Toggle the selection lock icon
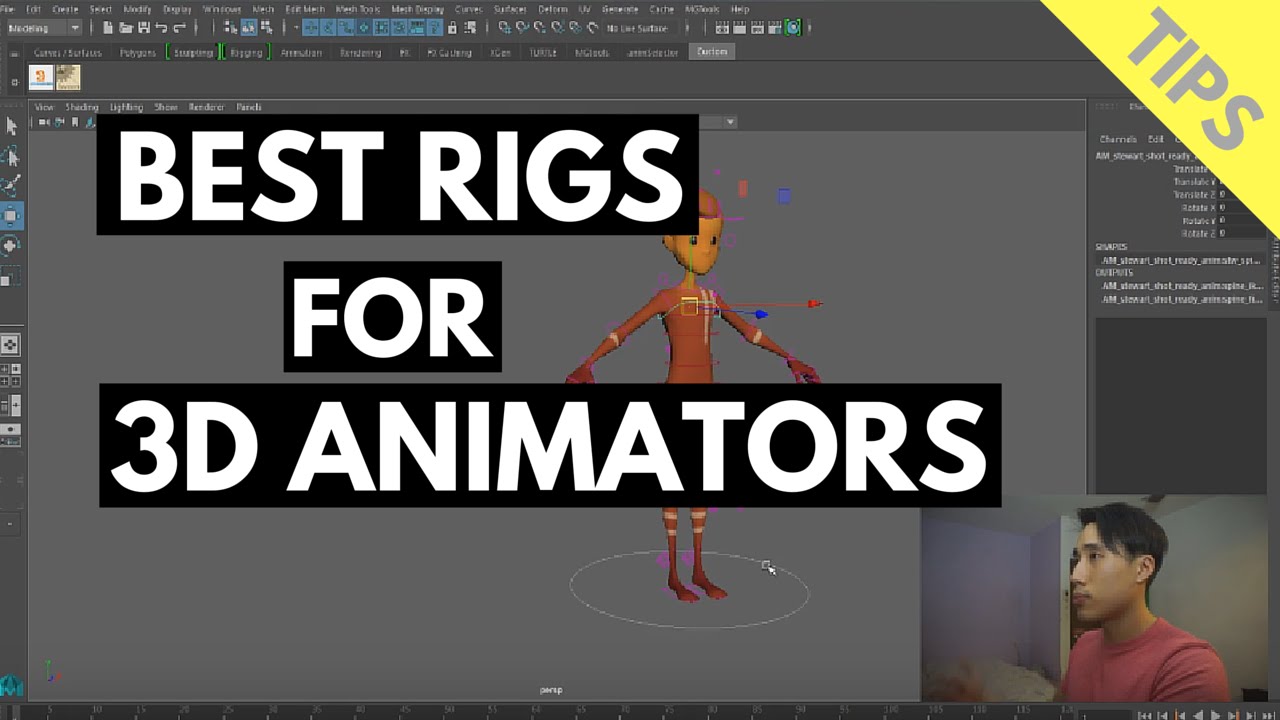This screenshot has height=720, width=1280. pos(453,28)
